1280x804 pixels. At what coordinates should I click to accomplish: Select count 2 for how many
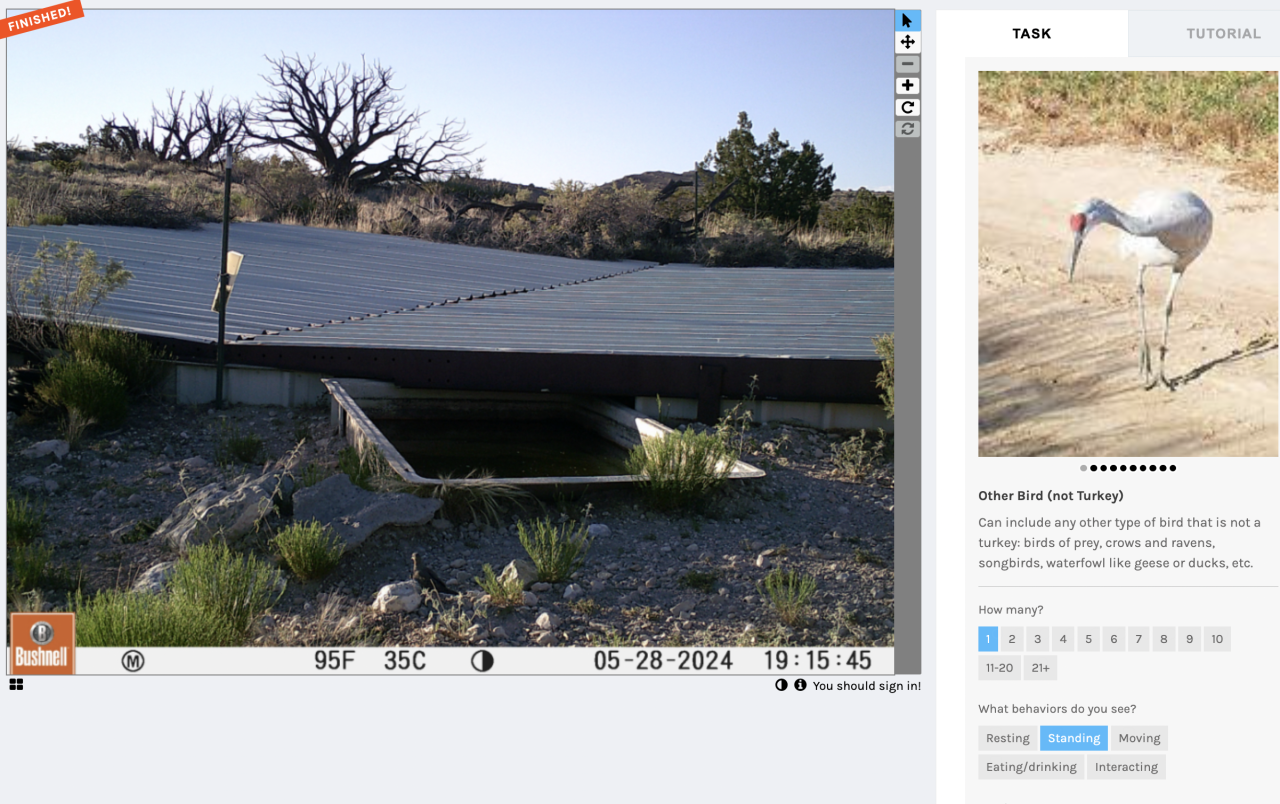click(x=1012, y=639)
